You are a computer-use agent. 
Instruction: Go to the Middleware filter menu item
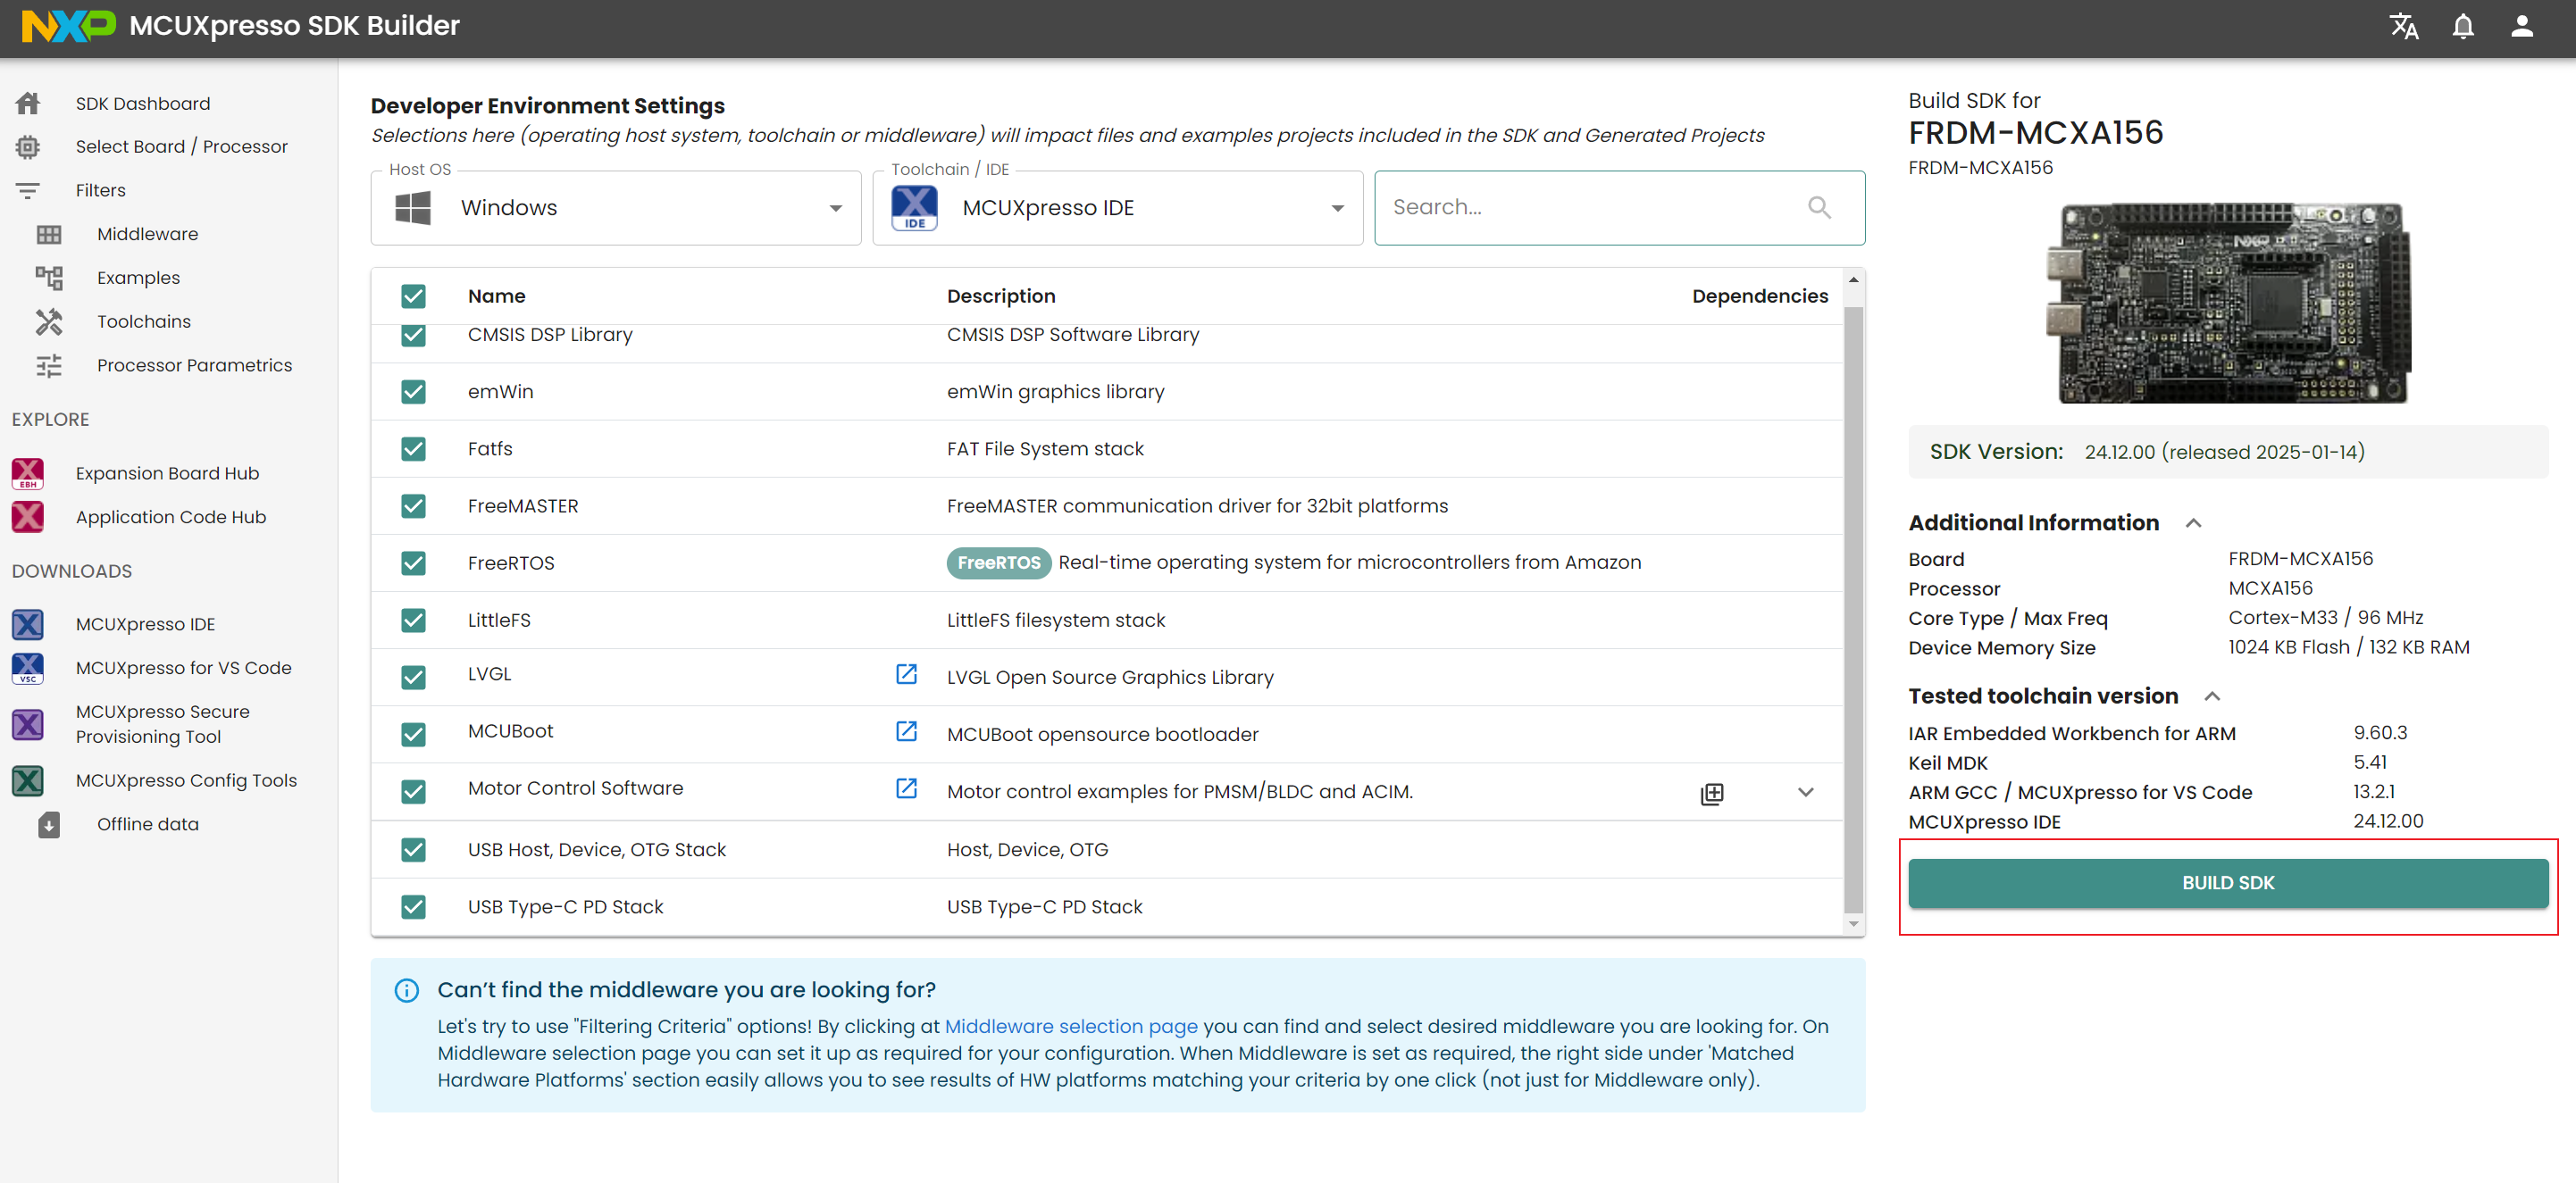tap(147, 234)
